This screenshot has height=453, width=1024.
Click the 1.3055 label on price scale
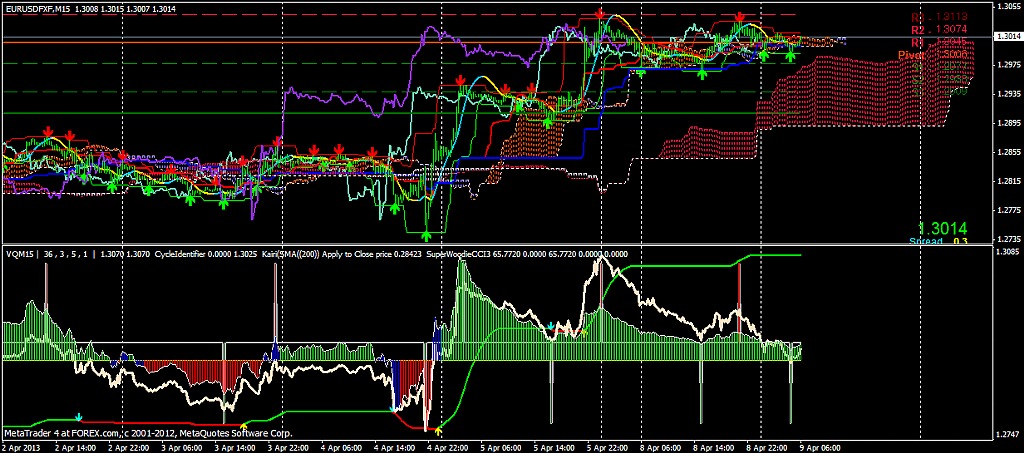point(1007,6)
